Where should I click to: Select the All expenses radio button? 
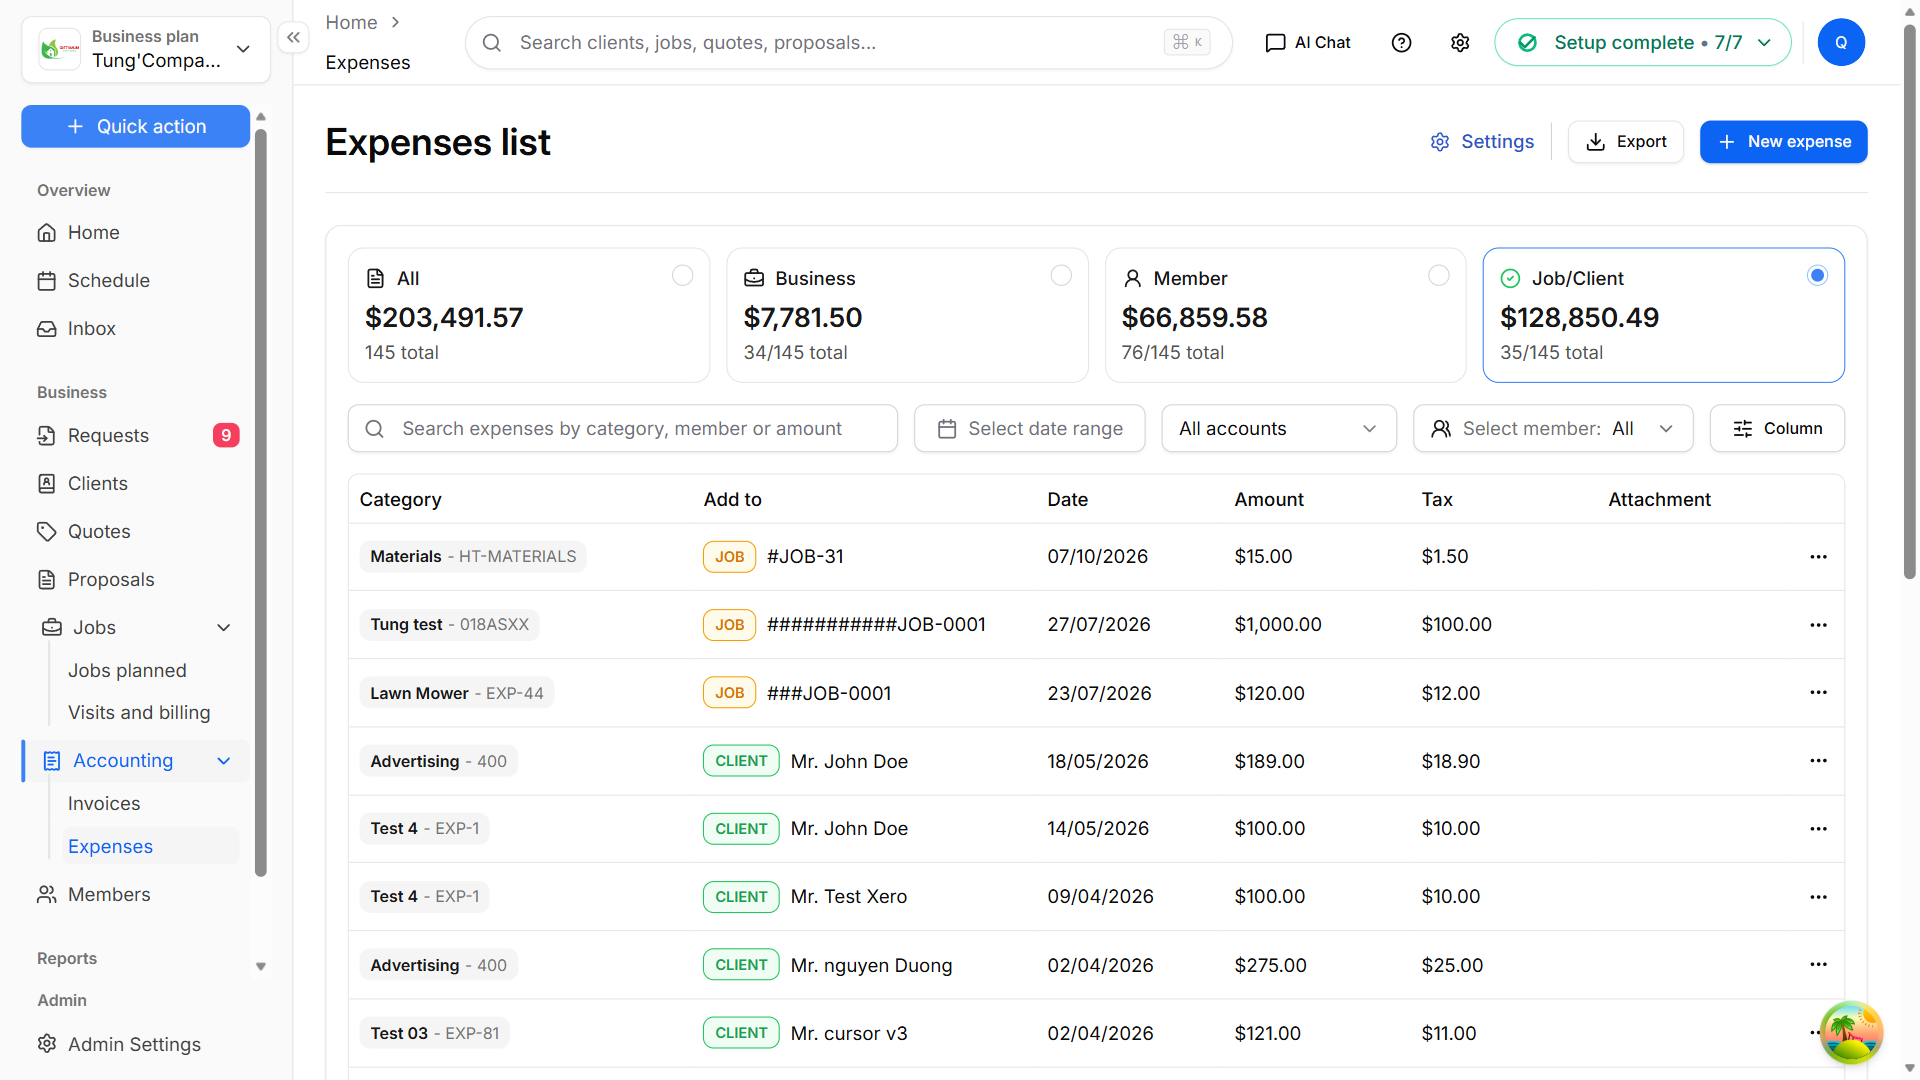pos(682,275)
